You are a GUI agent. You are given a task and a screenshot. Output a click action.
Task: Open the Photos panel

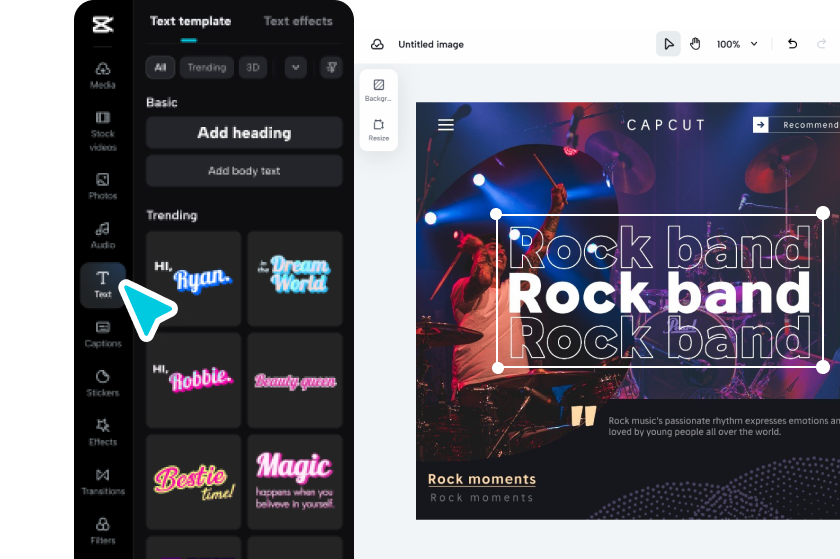click(x=103, y=186)
